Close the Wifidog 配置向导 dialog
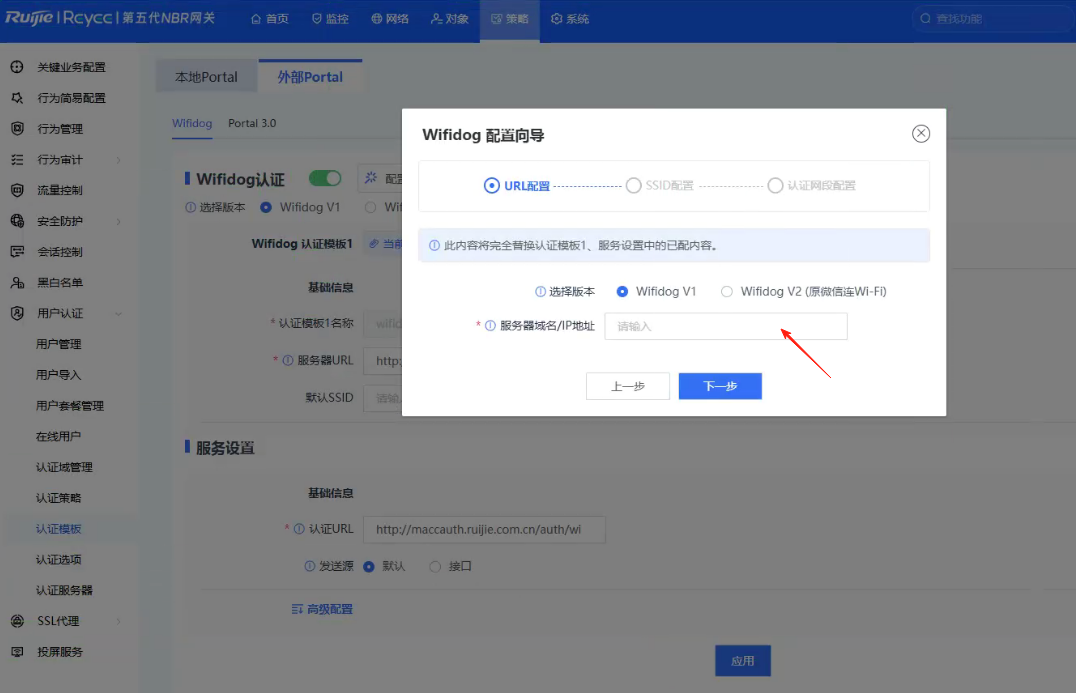 click(921, 134)
